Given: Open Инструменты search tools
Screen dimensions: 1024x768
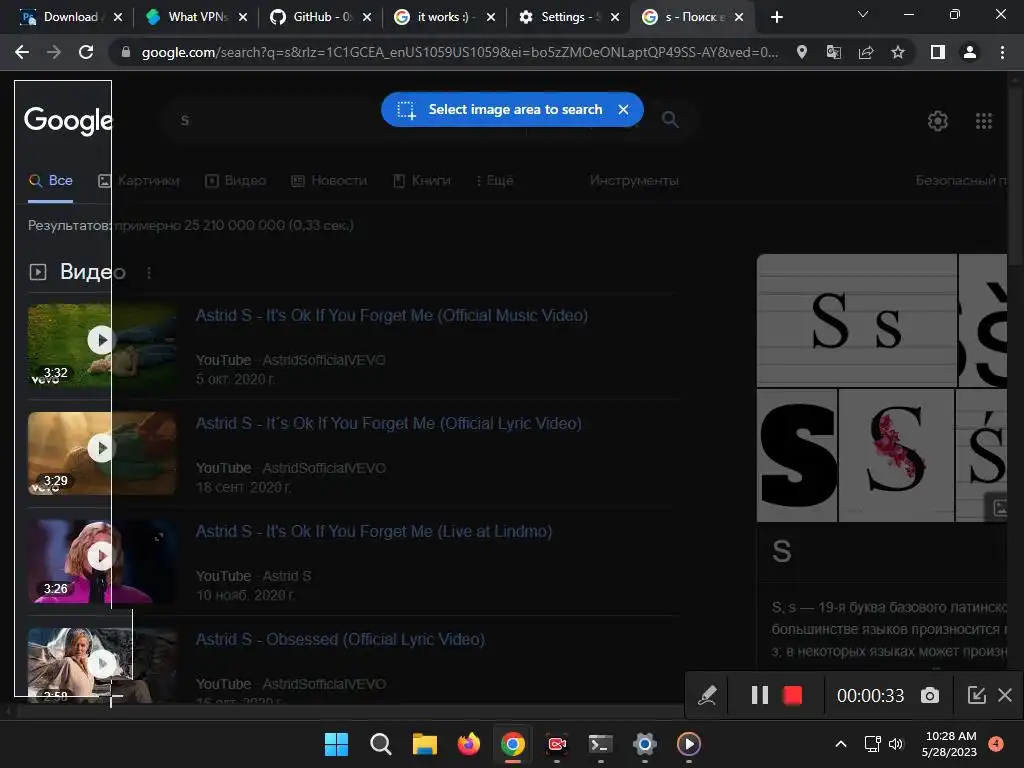Looking at the screenshot, I should click(x=633, y=181).
